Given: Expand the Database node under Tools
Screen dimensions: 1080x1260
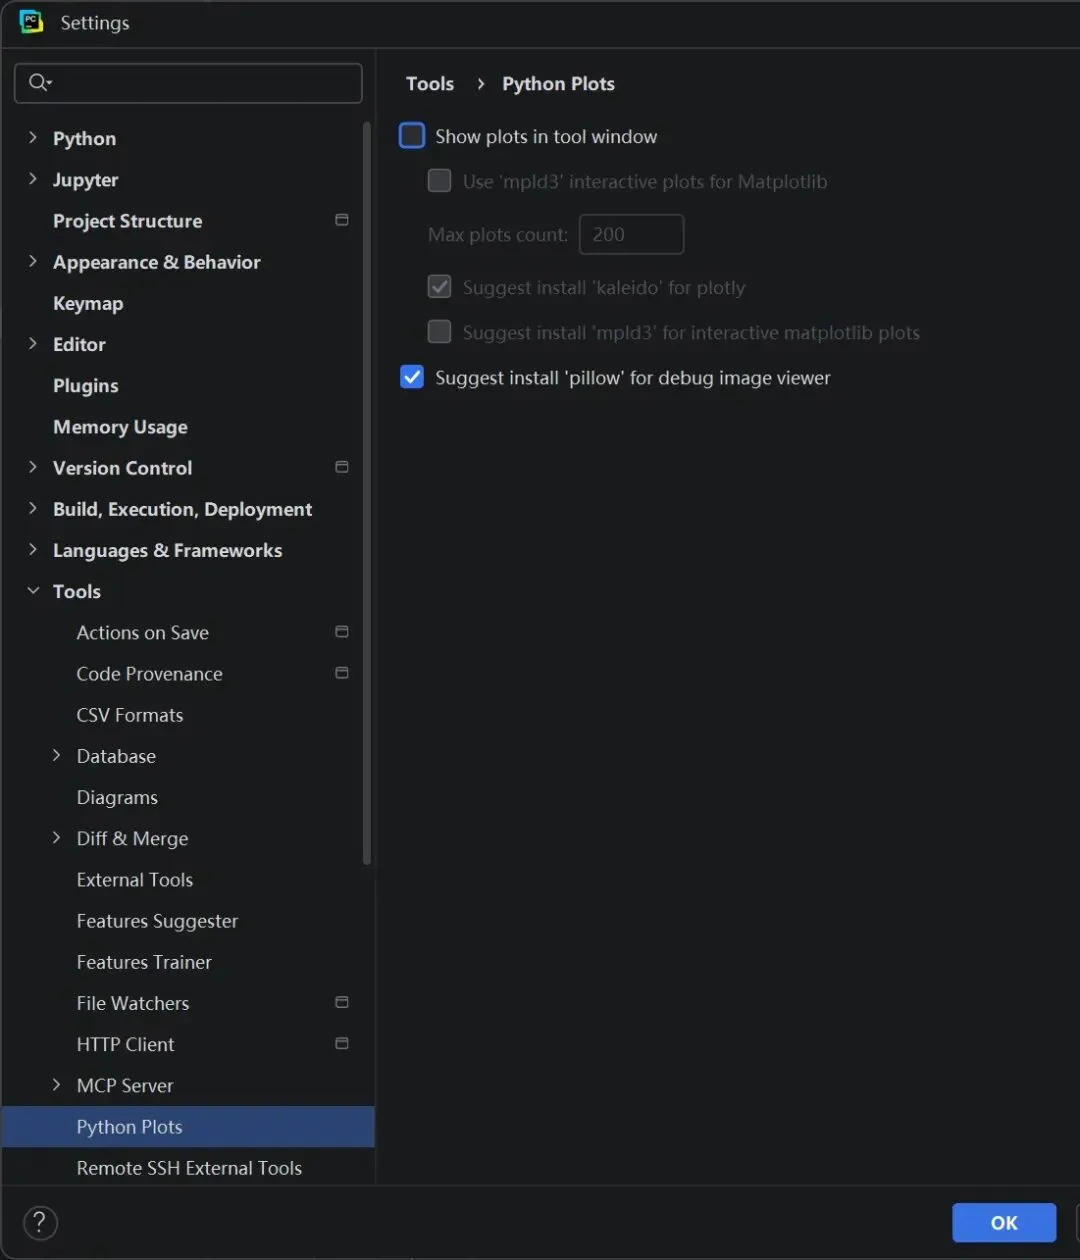Looking at the screenshot, I should click(57, 756).
